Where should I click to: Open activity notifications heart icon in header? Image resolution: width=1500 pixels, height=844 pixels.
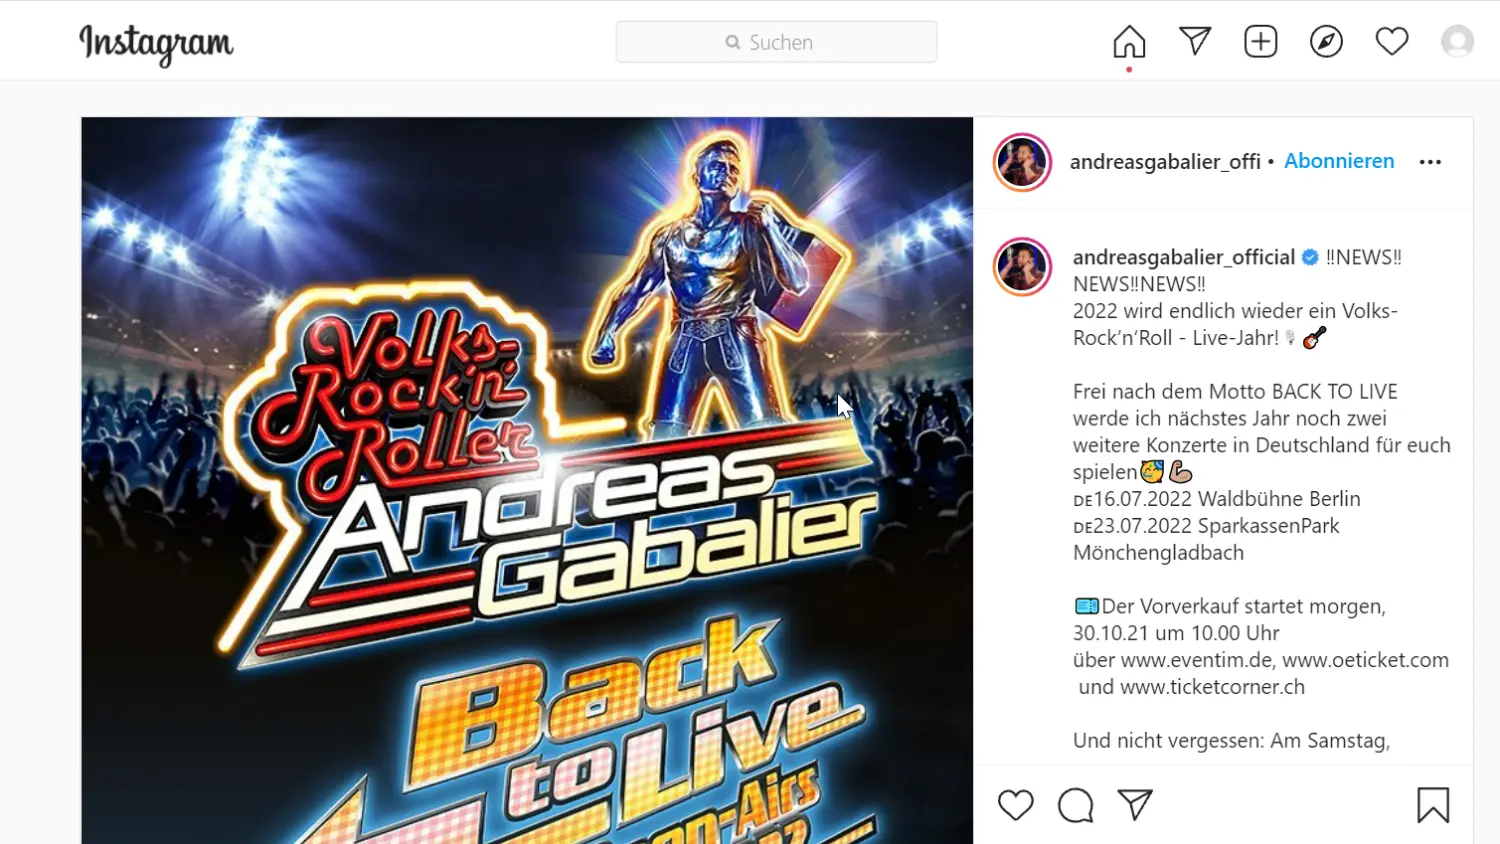[1392, 41]
